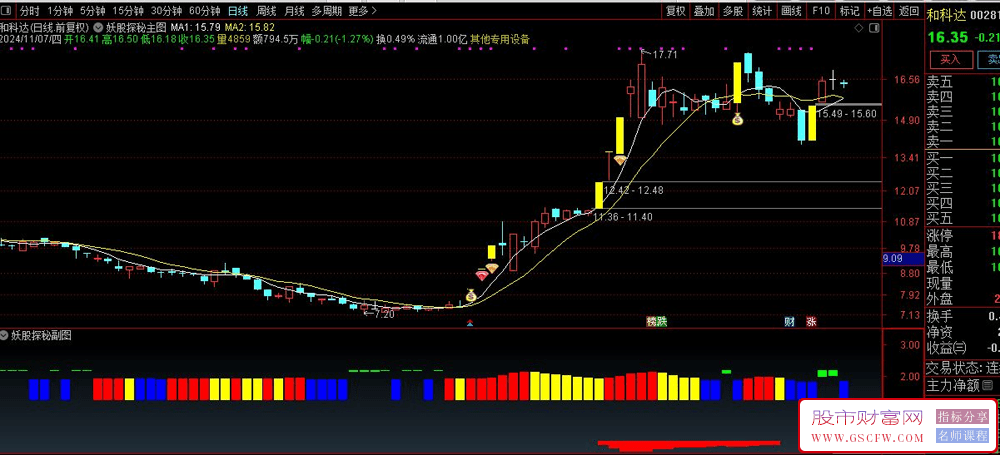
Task: Click the 和科达 stock name in quote panel
Action: pyautogui.click(x=946, y=15)
